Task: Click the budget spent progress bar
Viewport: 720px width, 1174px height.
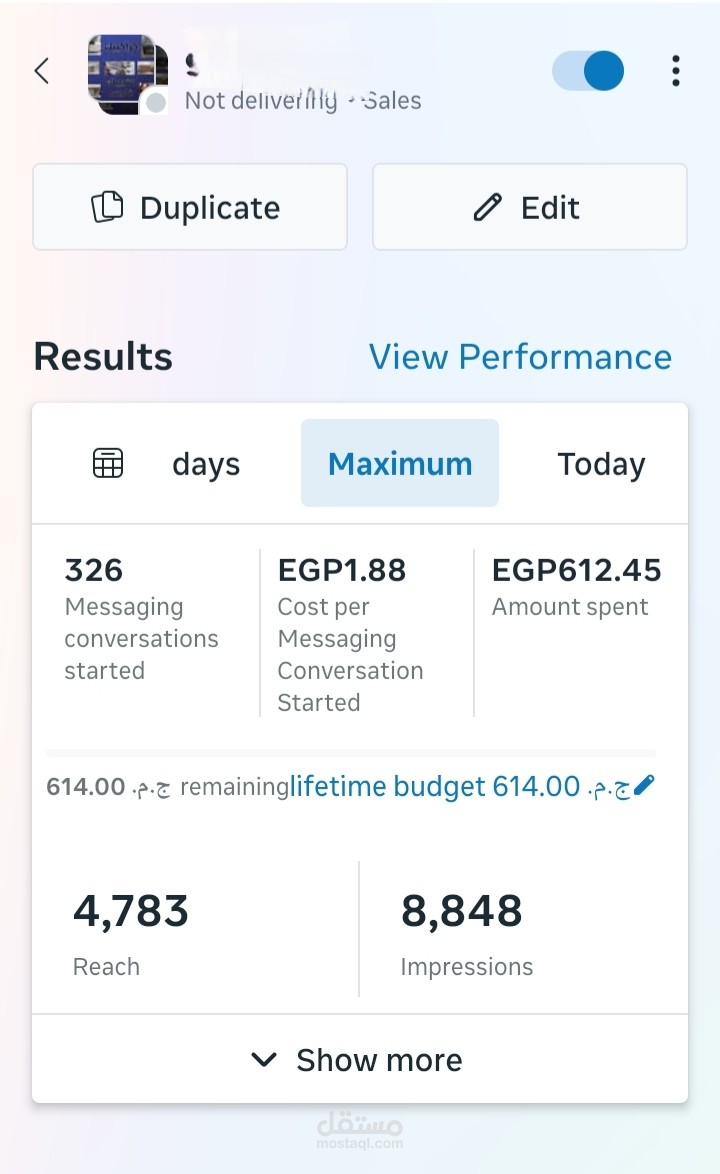Action: point(350,752)
